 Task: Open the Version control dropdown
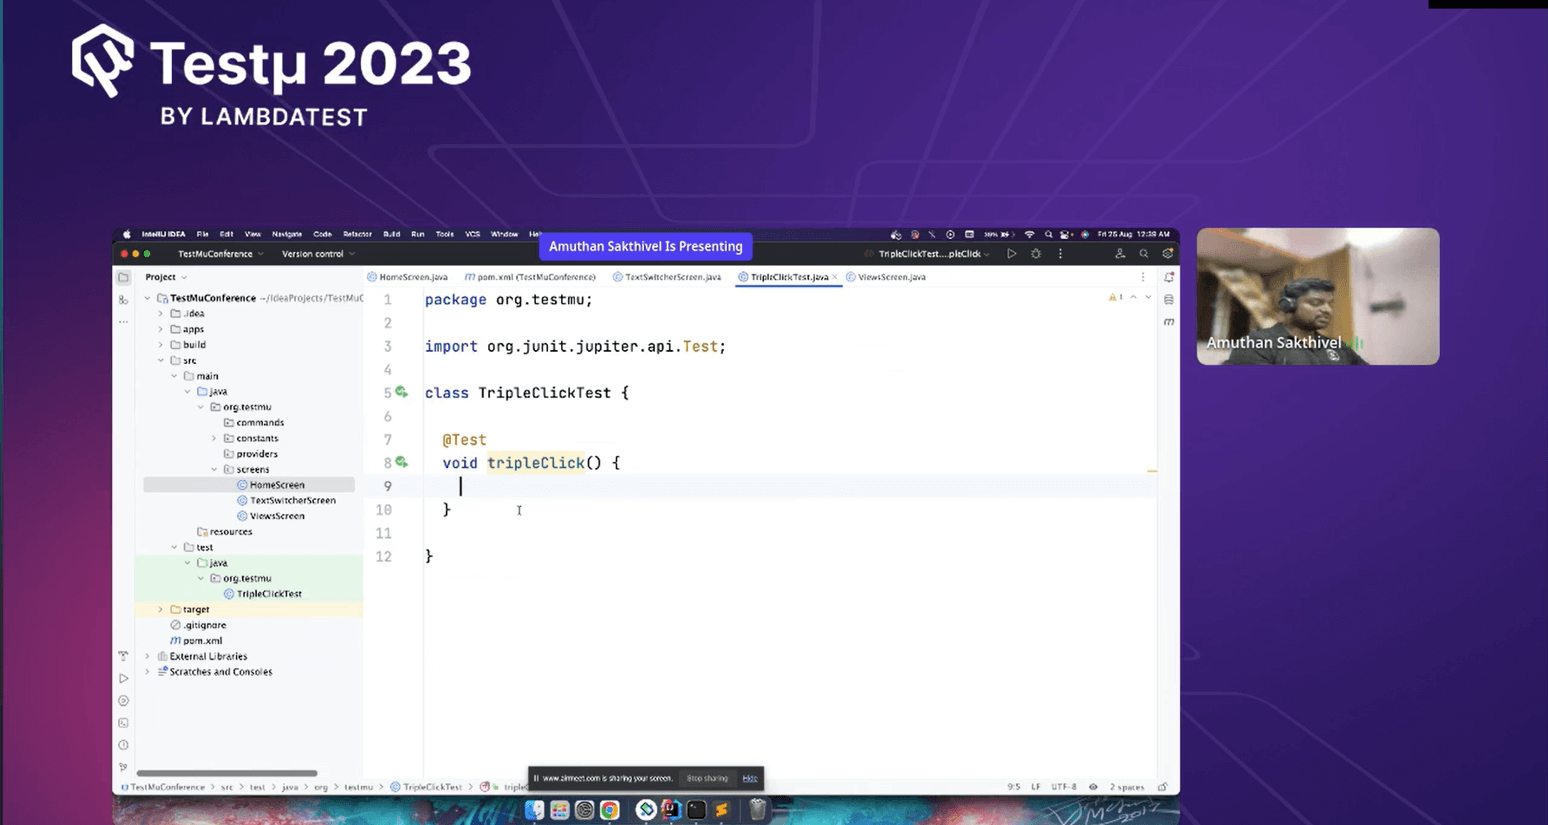pos(318,254)
